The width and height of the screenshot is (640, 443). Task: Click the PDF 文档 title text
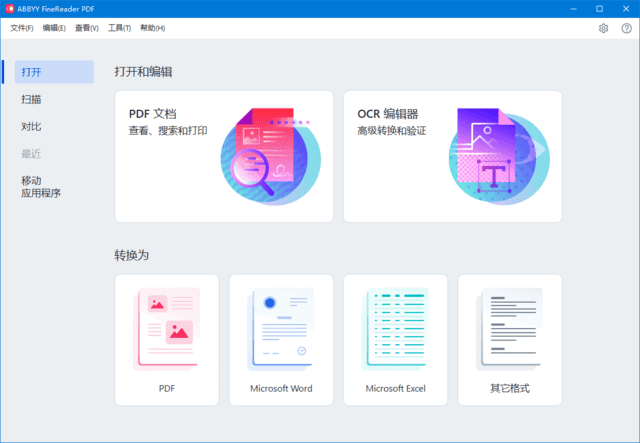coord(159,114)
